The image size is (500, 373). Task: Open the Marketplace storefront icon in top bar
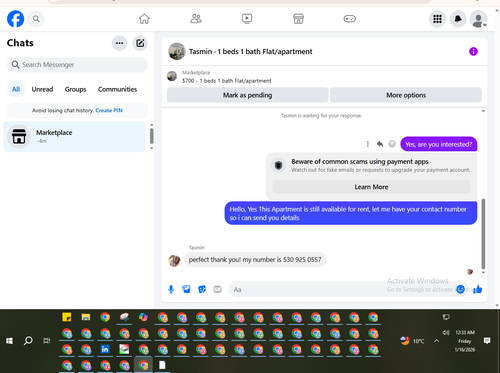click(298, 19)
